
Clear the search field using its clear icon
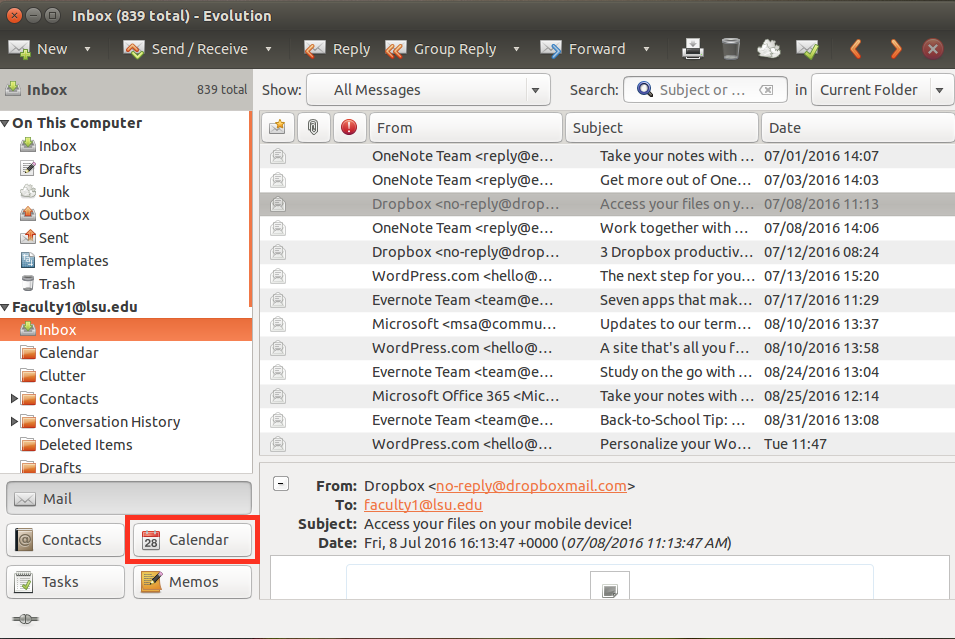point(766,90)
